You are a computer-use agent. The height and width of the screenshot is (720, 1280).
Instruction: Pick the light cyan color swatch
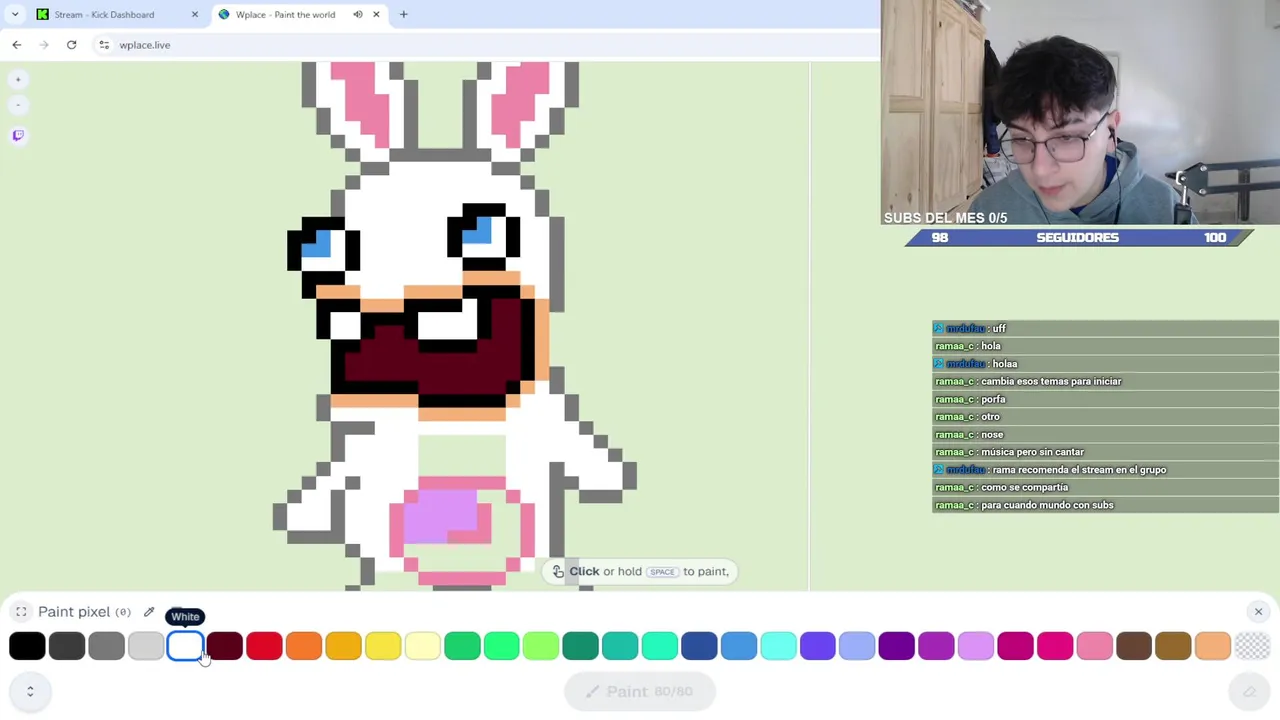coord(778,646)
